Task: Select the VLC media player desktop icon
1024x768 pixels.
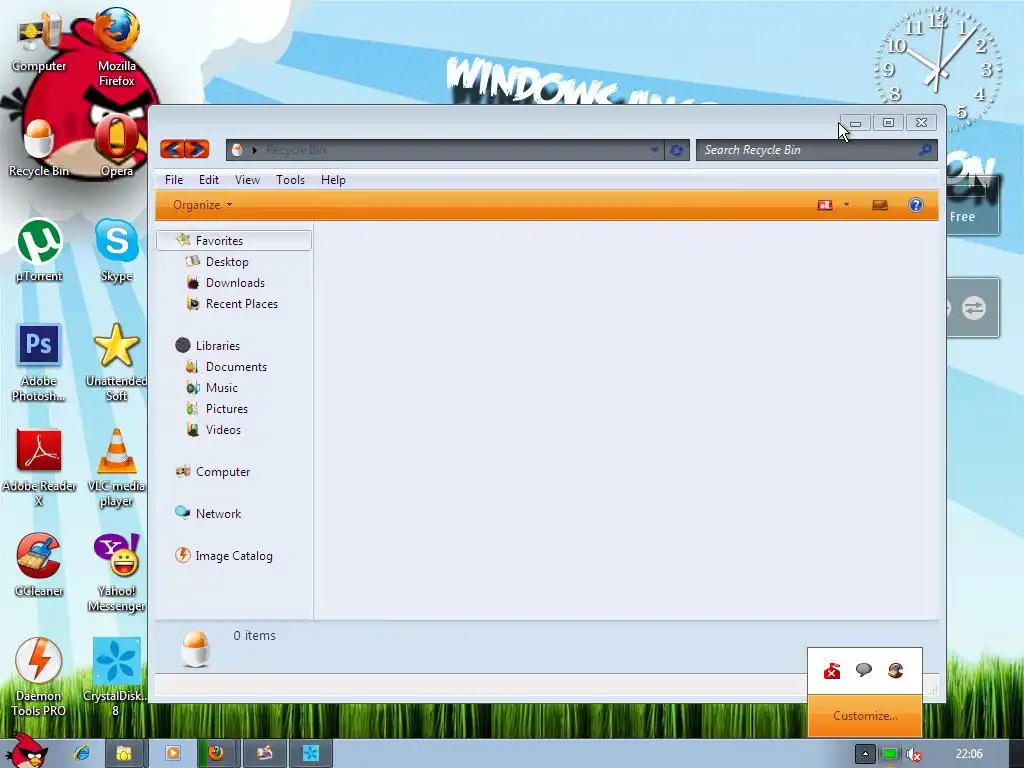Action: coord(117,468)
